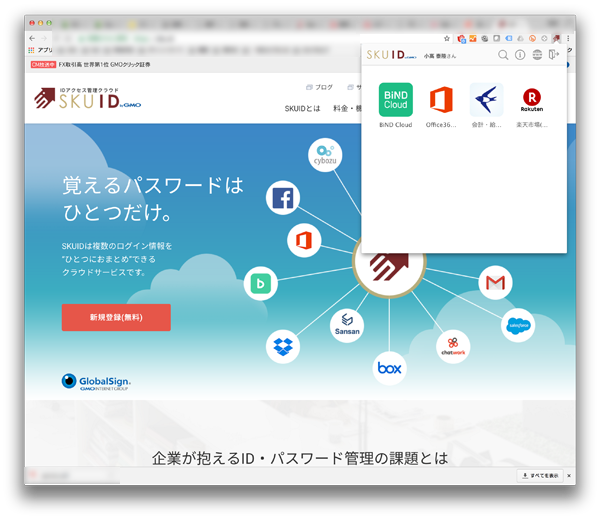Launch Office365 from the SKUID popup
The image size is (600, 519).
pos(441,100)
